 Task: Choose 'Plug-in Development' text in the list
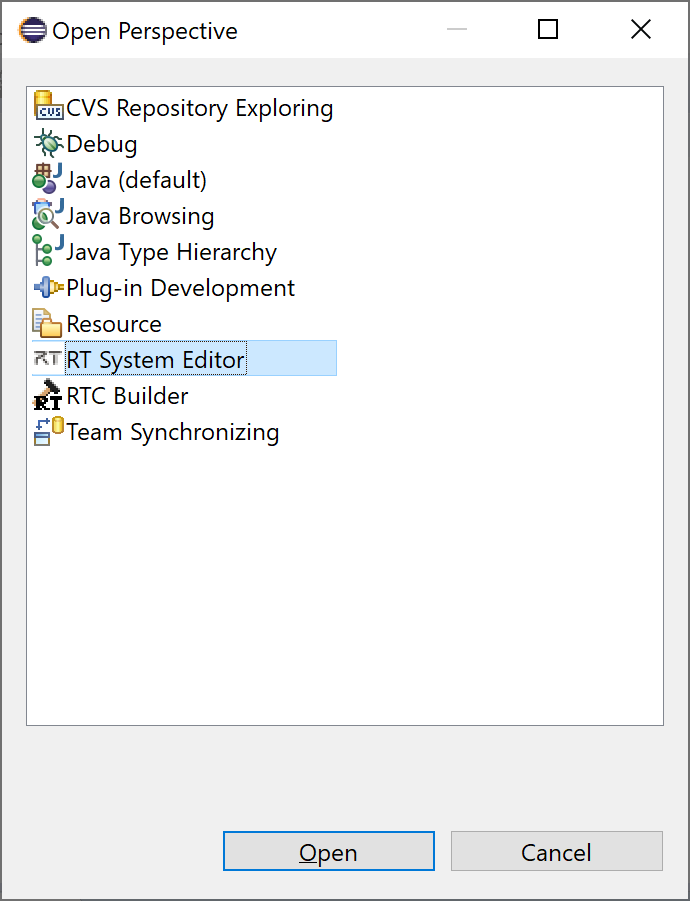(x=180, y=288)
